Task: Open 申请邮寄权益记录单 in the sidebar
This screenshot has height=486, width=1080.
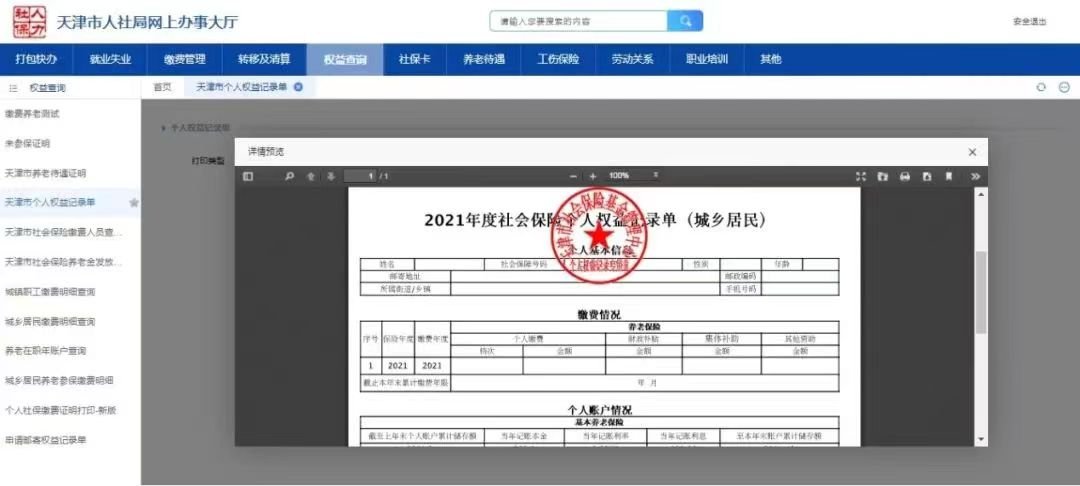Action: (45, 440)
